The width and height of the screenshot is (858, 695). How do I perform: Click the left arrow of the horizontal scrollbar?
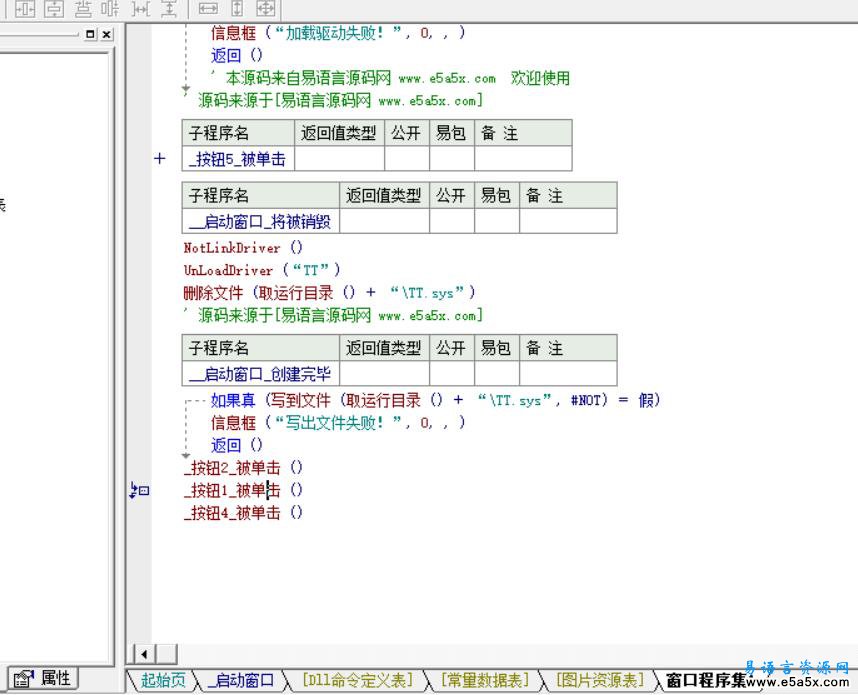coord(144,654)
